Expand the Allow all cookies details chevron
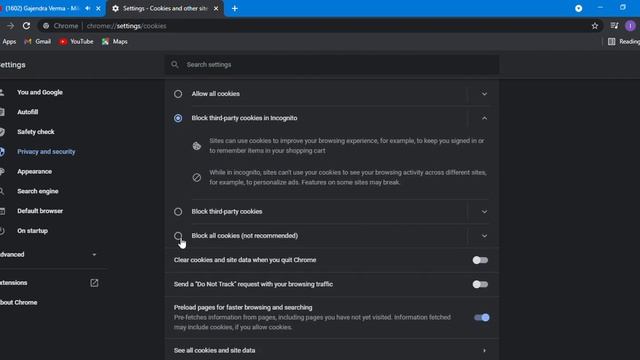 pos(484,94)
